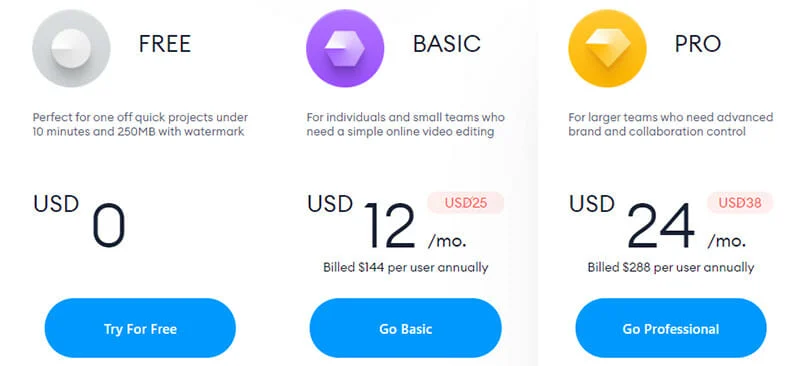This screenshot has height=366, width=800.
Task: Select the BASIC plan heading
Action: coord(446,44)
